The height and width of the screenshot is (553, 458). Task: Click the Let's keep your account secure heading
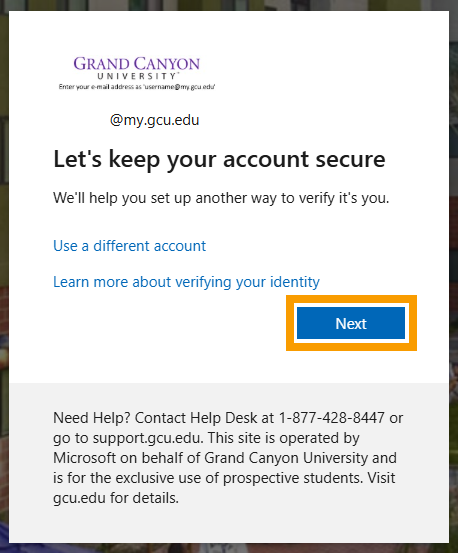pos(219,159)
